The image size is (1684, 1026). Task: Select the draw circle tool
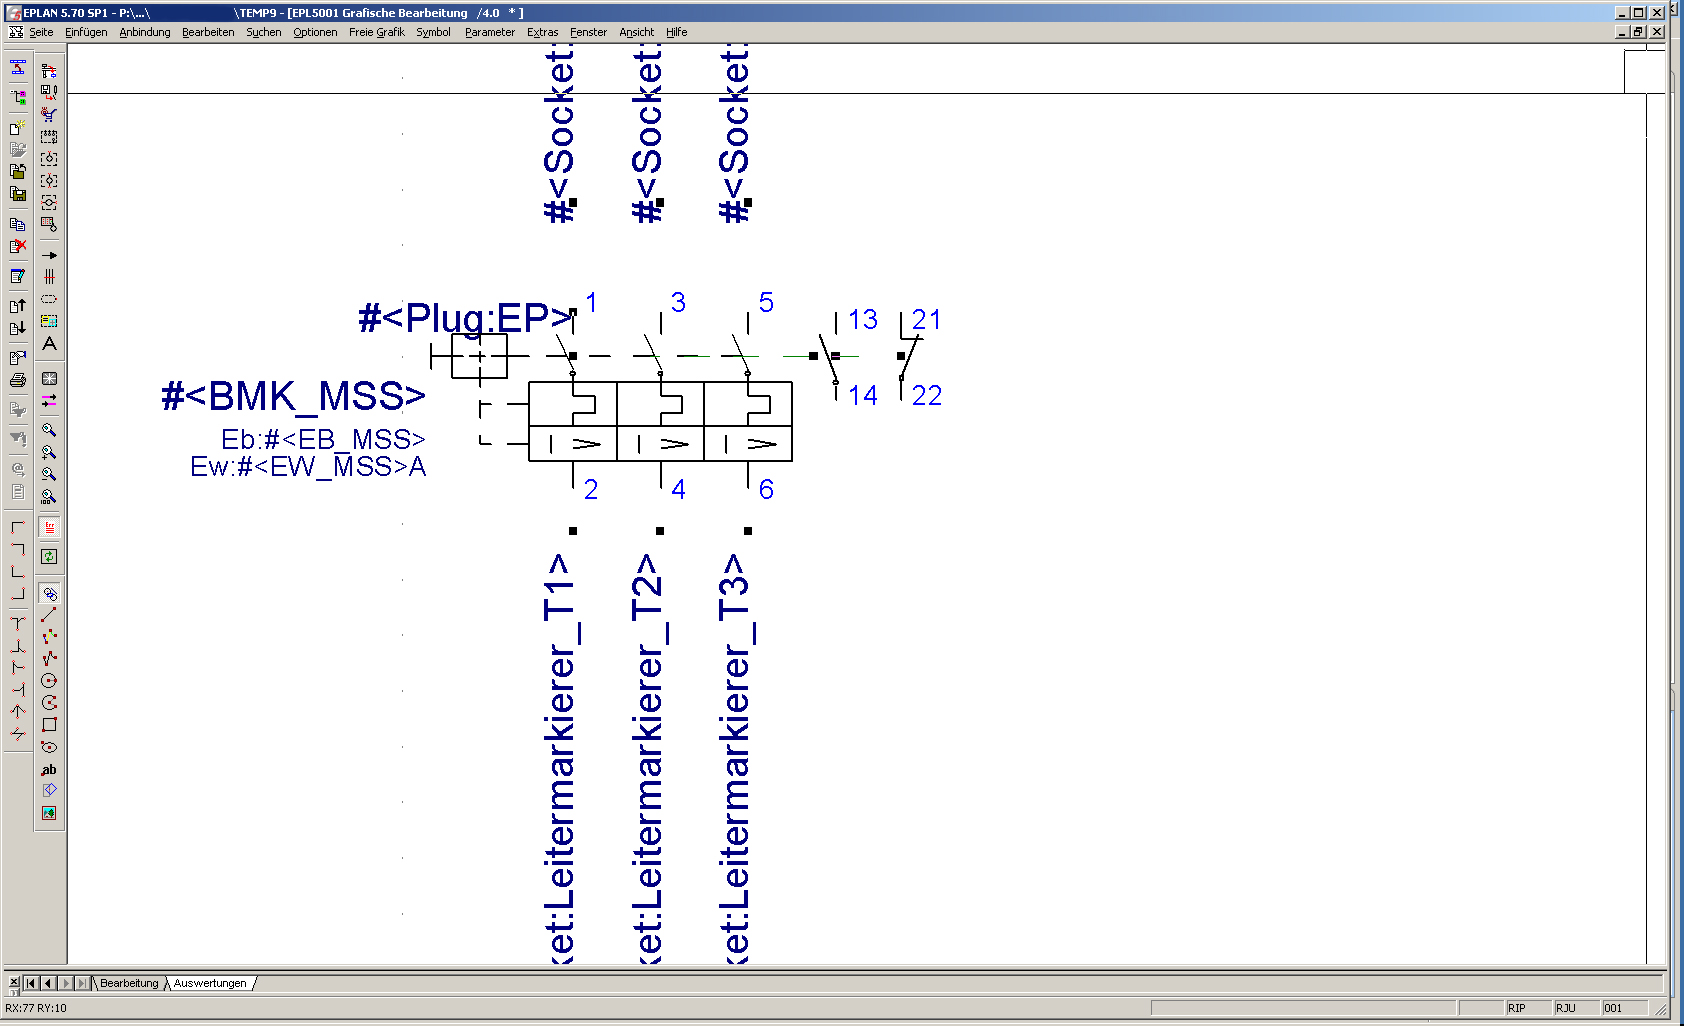(49, 681)
